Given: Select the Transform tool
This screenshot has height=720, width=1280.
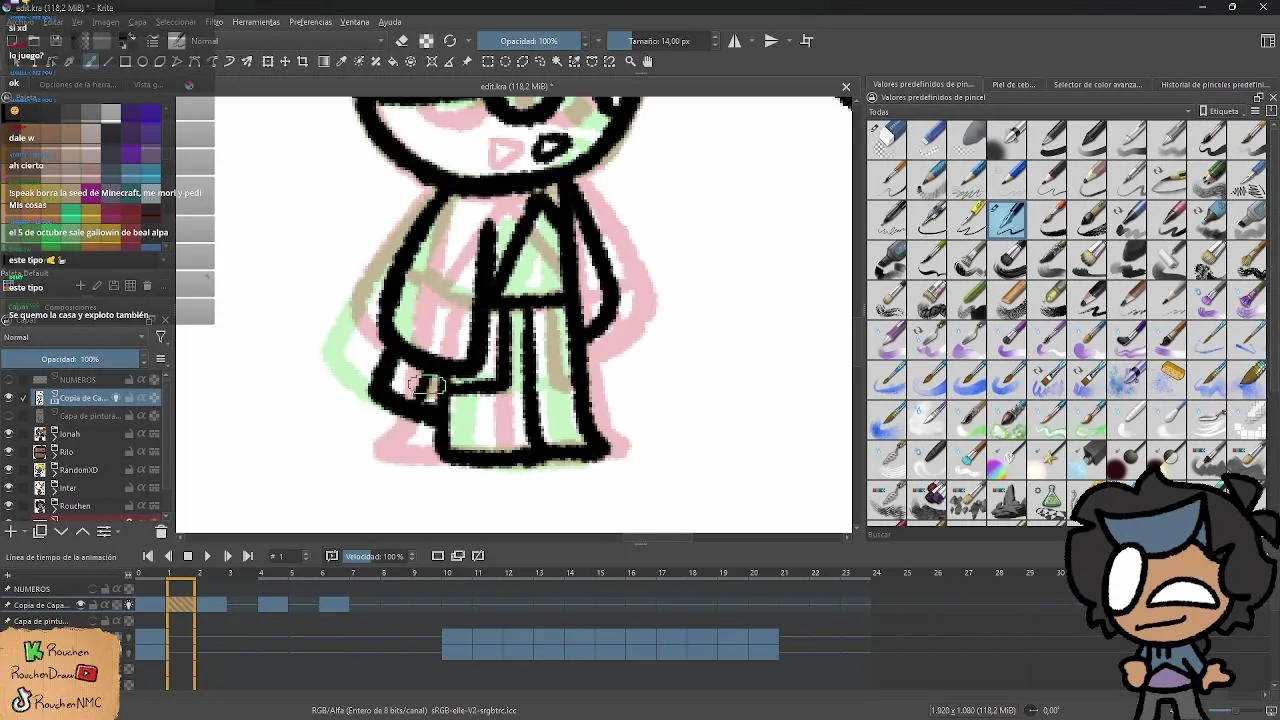Looking at the screenshot, I should click(268, 61).
